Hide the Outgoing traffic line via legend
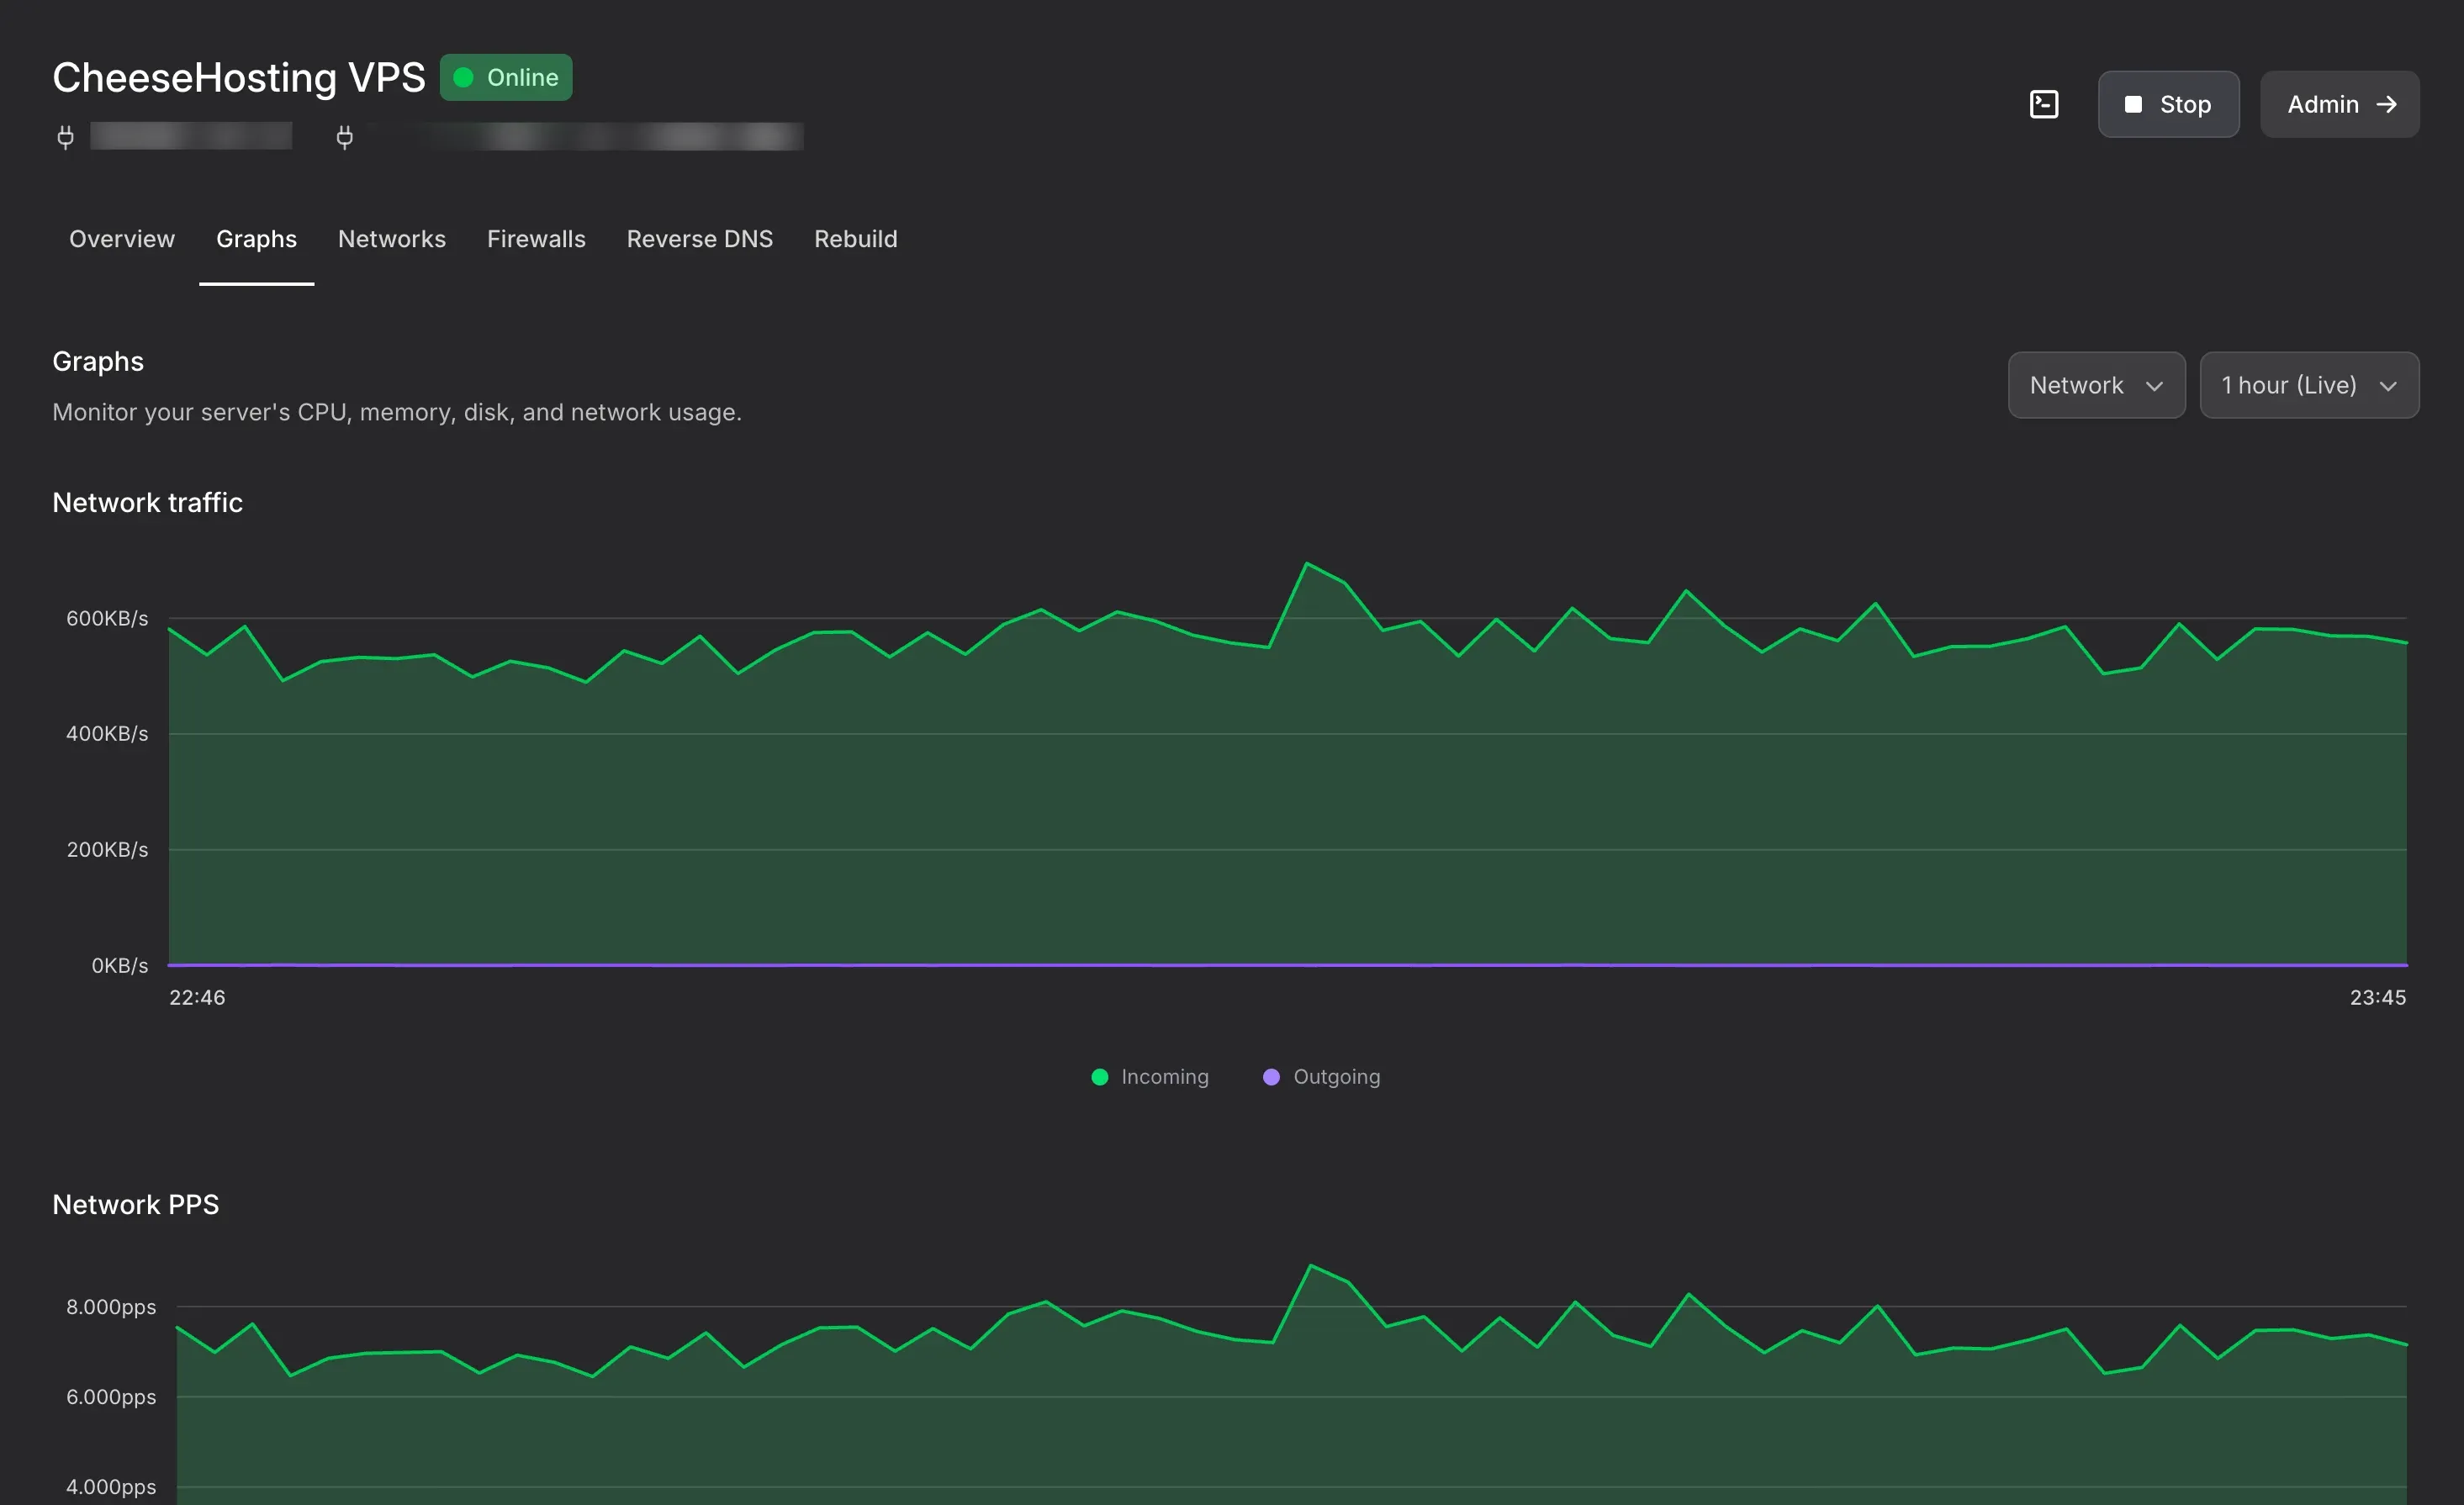Image resolution: width=2464 pixels, height=1505 pixels. pyautogui.click(x=1320, y=1077)
